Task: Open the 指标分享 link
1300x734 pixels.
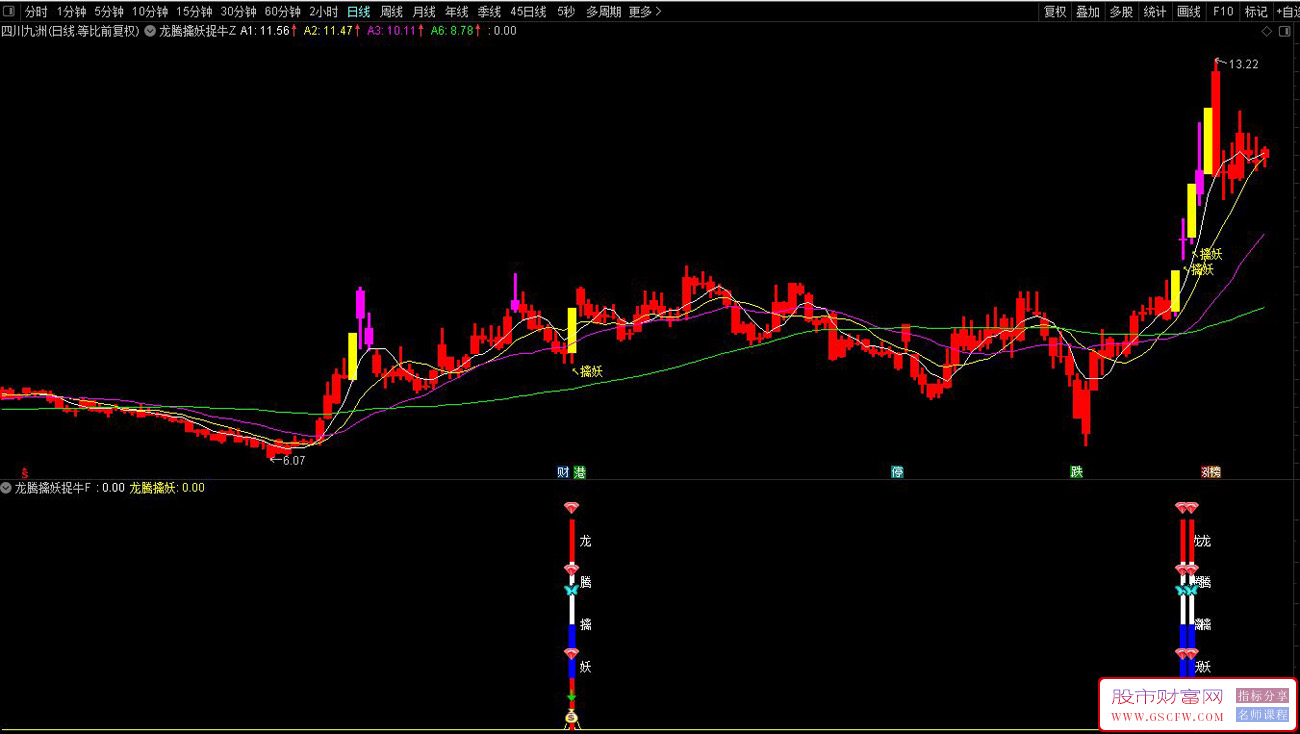Action: 1263,696
